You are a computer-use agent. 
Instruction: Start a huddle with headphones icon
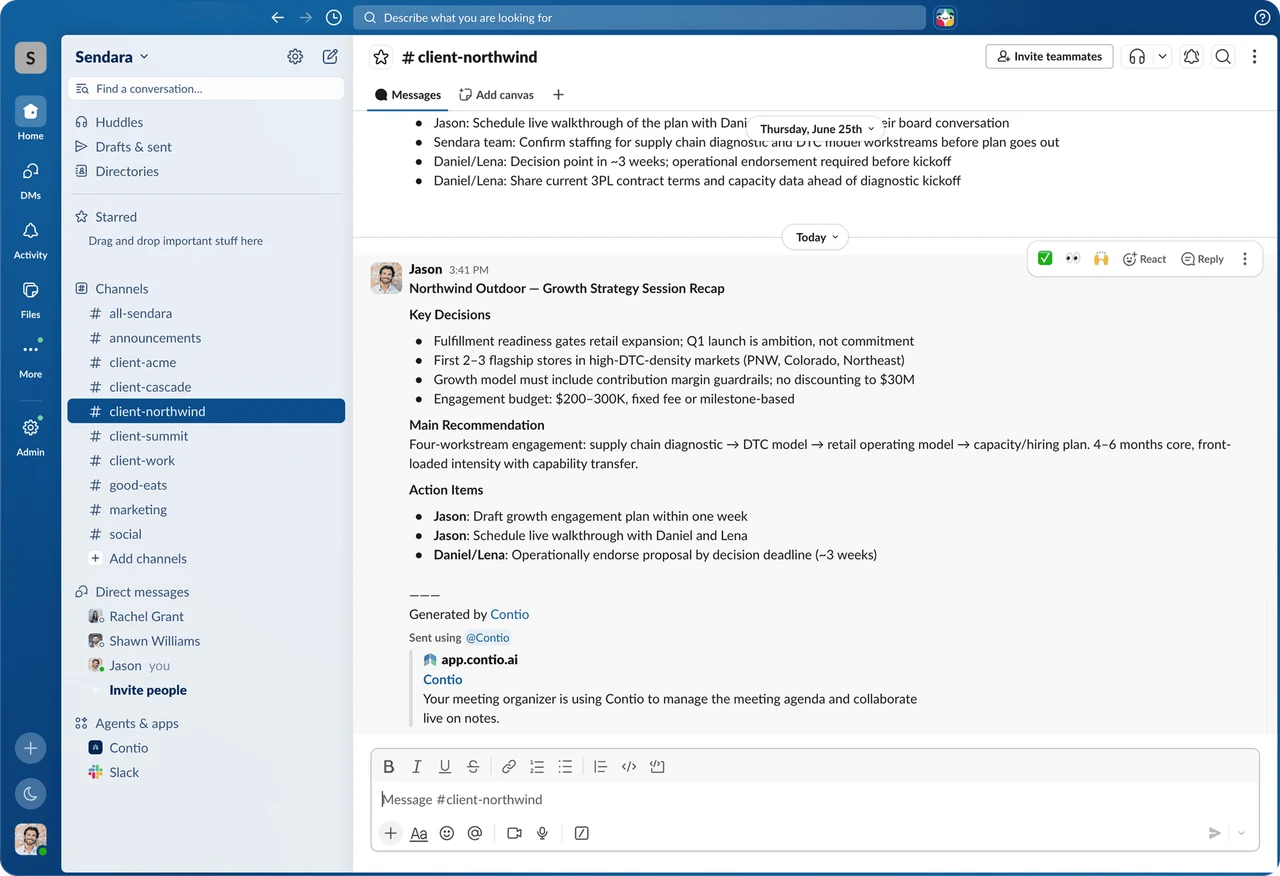pyautogui.click(x=1137, y=57)
